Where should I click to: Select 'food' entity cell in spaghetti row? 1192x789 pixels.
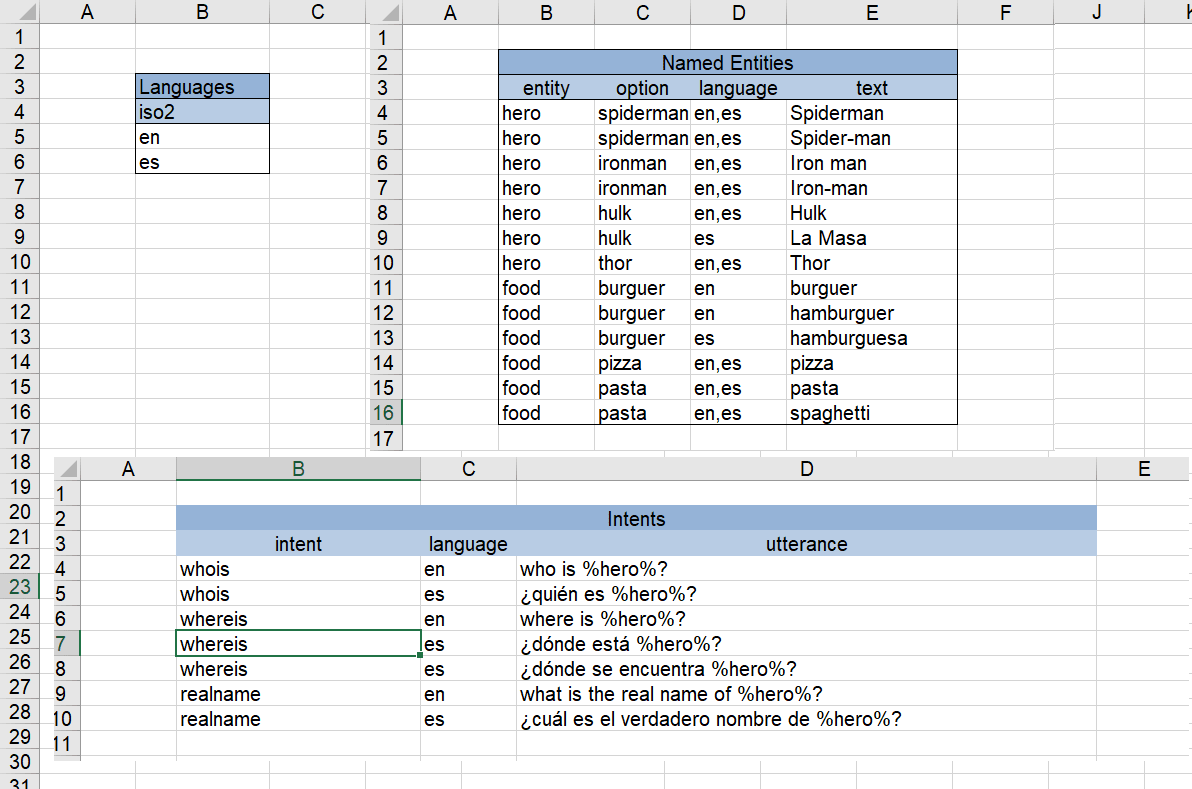546,413
